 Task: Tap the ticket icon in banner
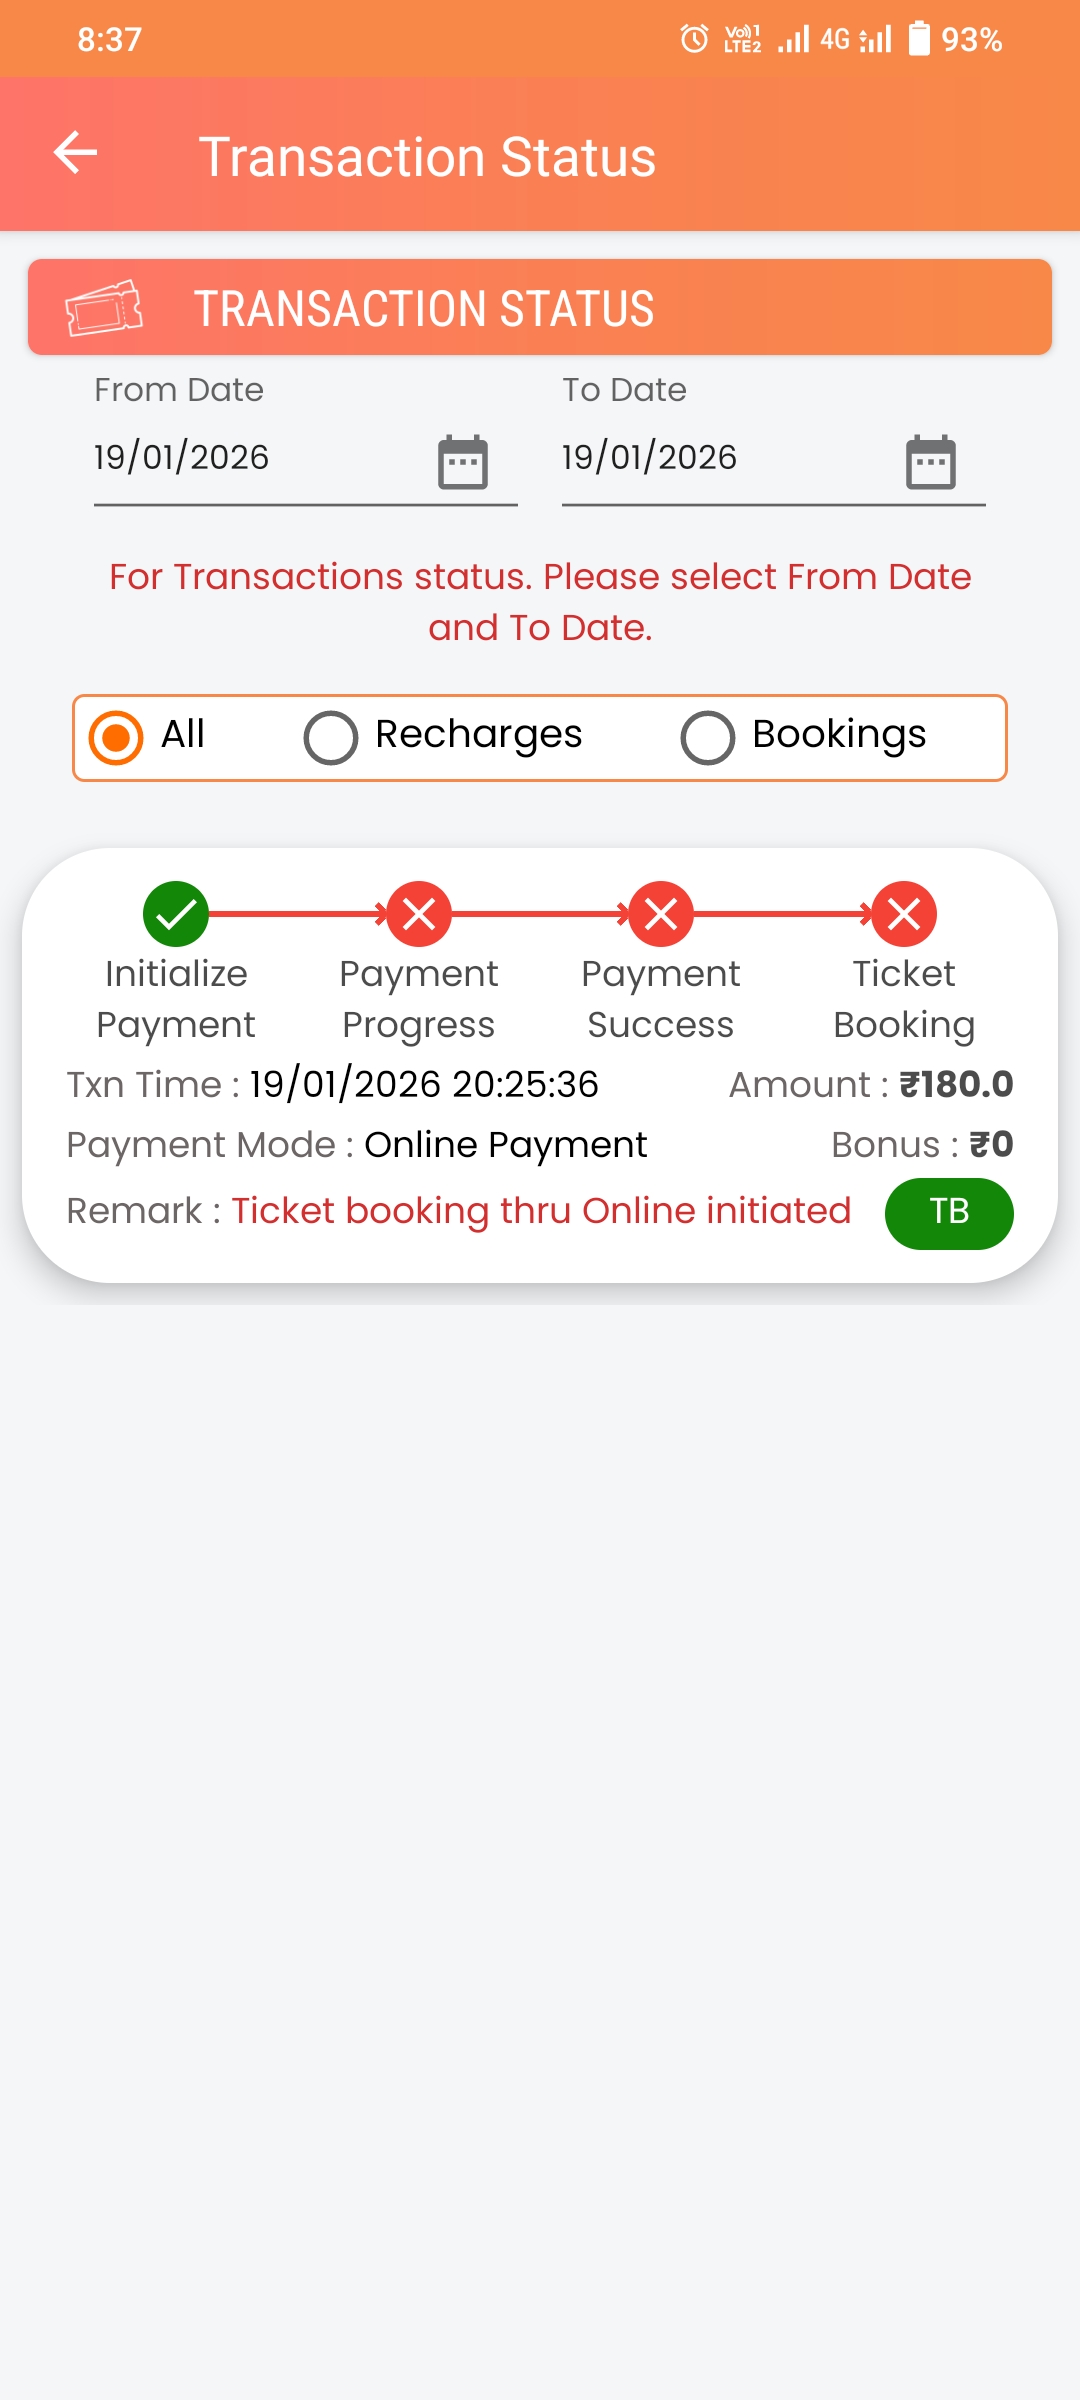point(104,308)
